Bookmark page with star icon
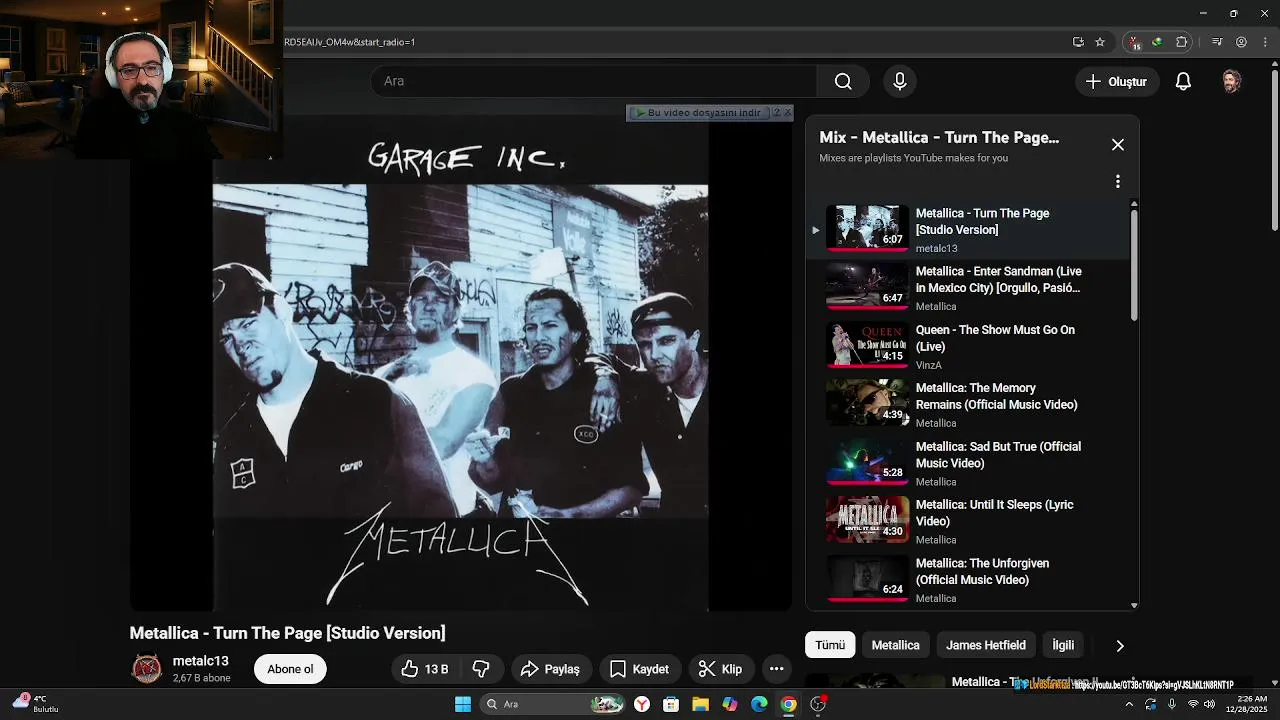This screenshot has width=1280, height=720. (1100, 42)
